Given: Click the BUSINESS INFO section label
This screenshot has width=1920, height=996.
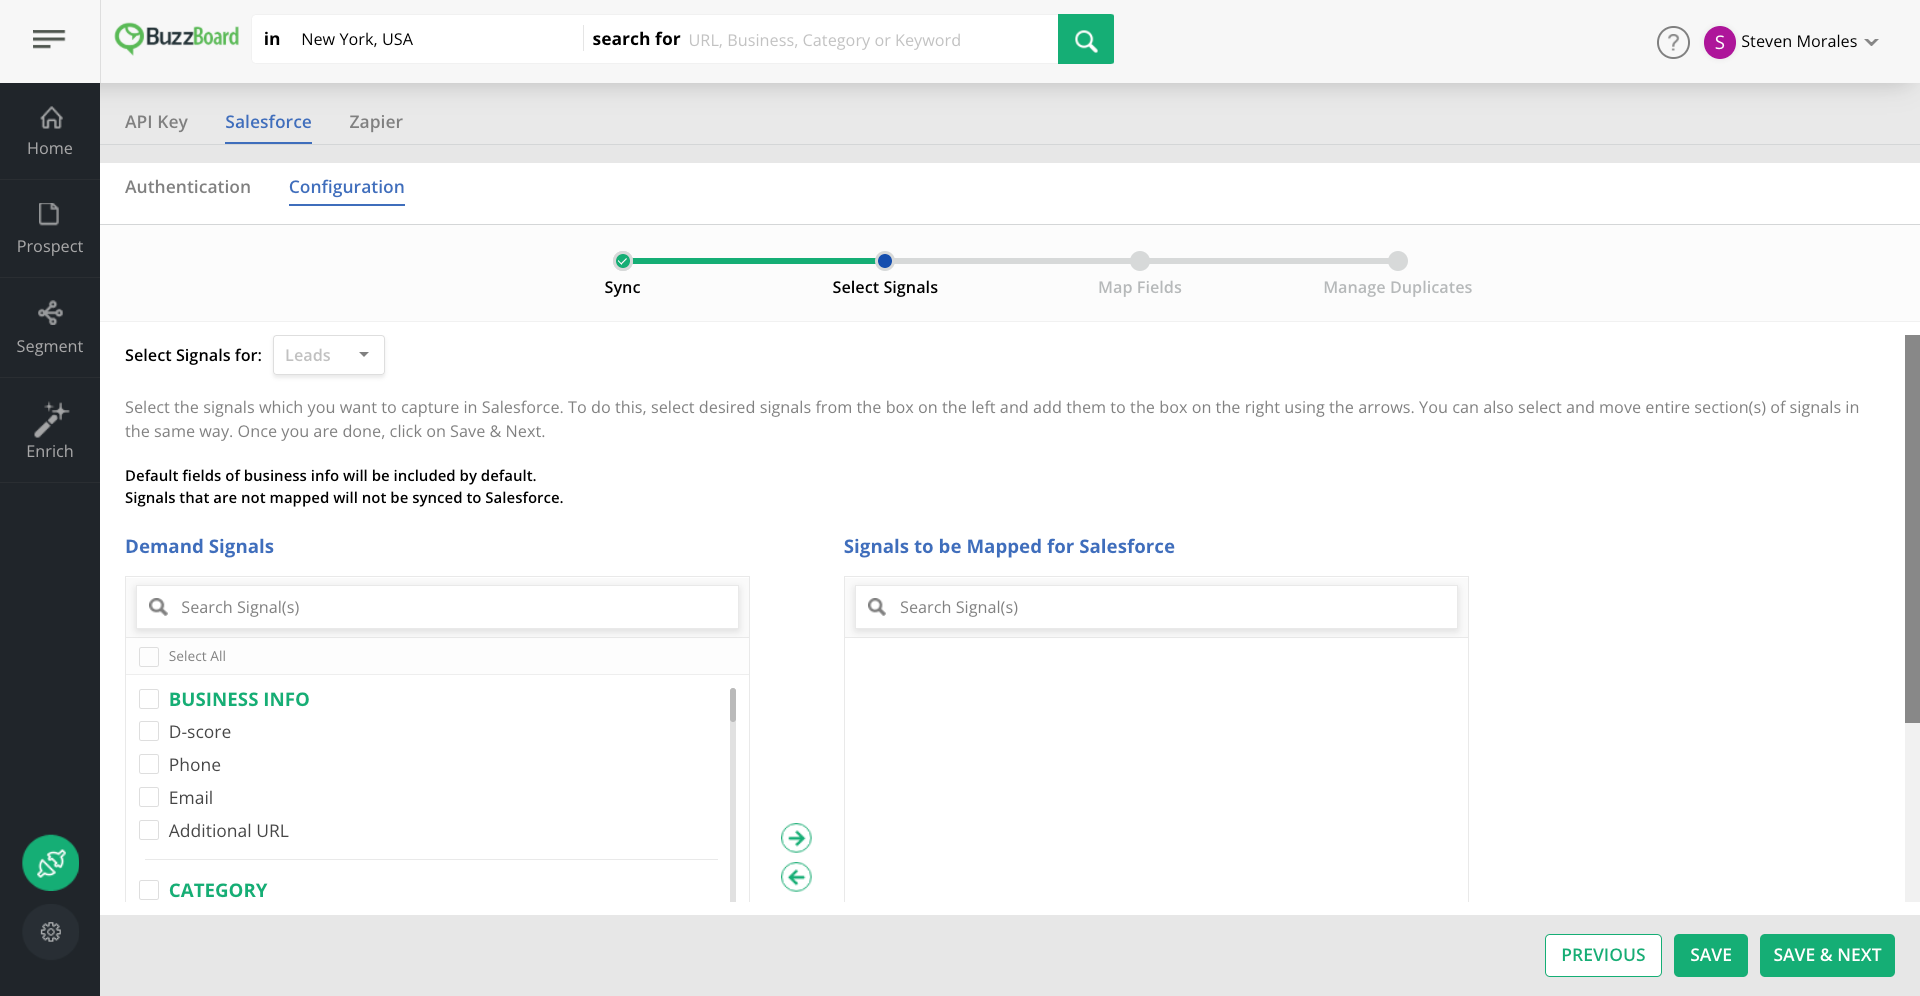Looking at the screenshot, I should coord(239,699).
